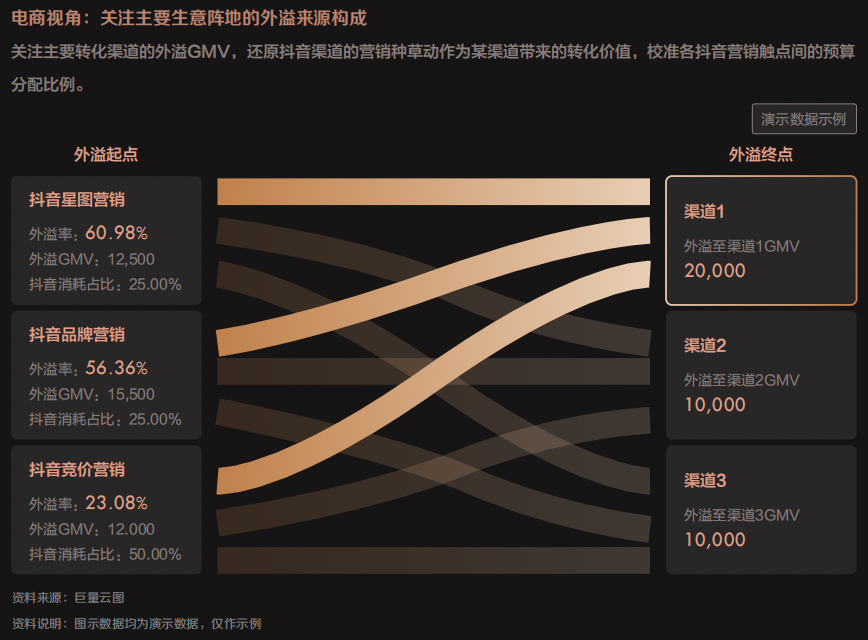Click the 外溢终点 column header
Viewport: 868px width, 640px height.
click(761, 154)
